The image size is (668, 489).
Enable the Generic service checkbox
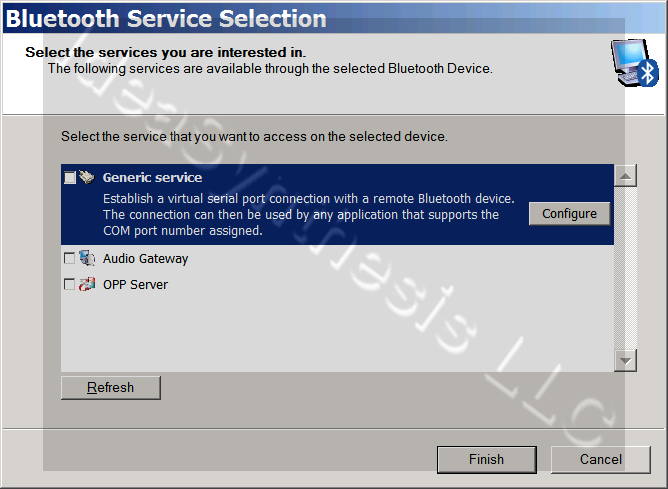69,178
